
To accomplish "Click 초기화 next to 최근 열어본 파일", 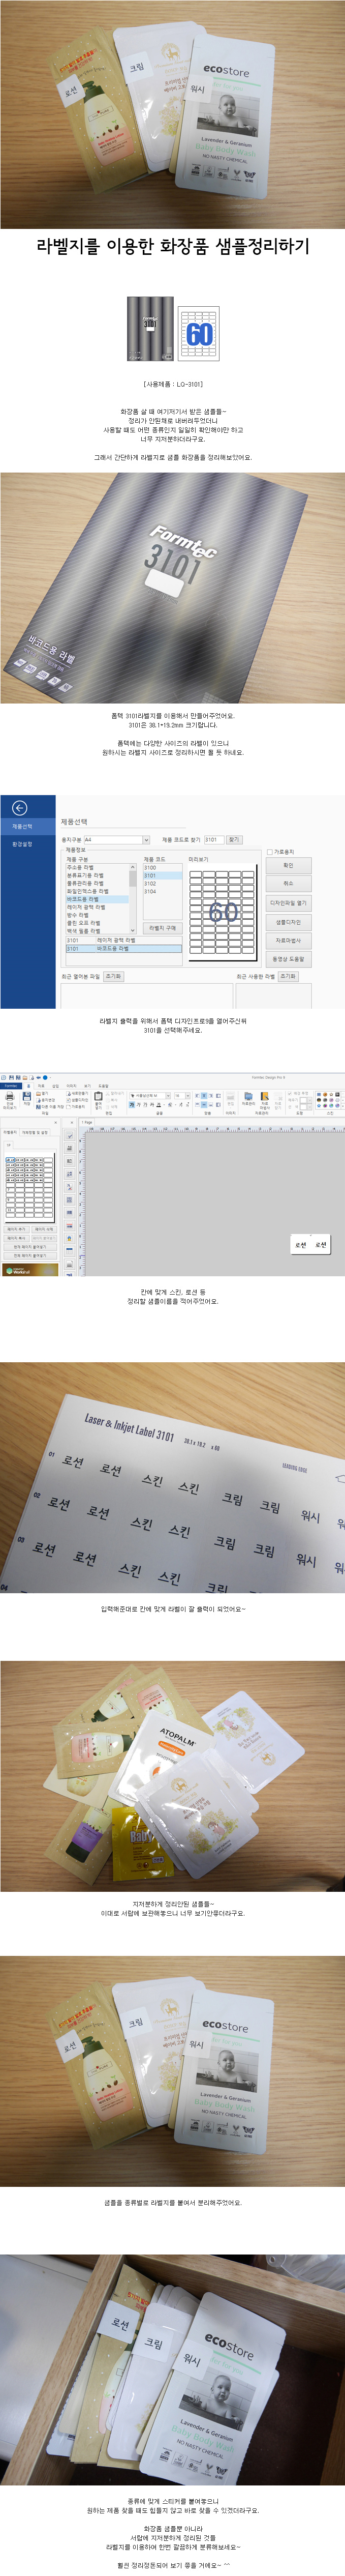I will click(113, 976).
